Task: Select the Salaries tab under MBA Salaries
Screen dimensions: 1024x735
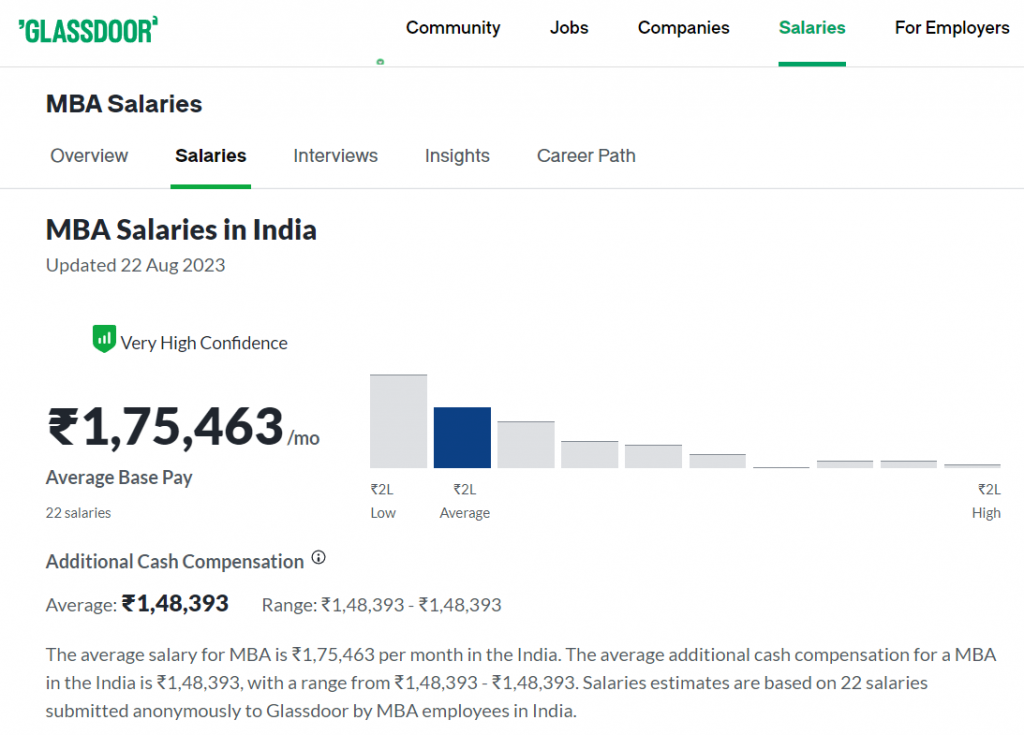Action: (x=210, y=155)
